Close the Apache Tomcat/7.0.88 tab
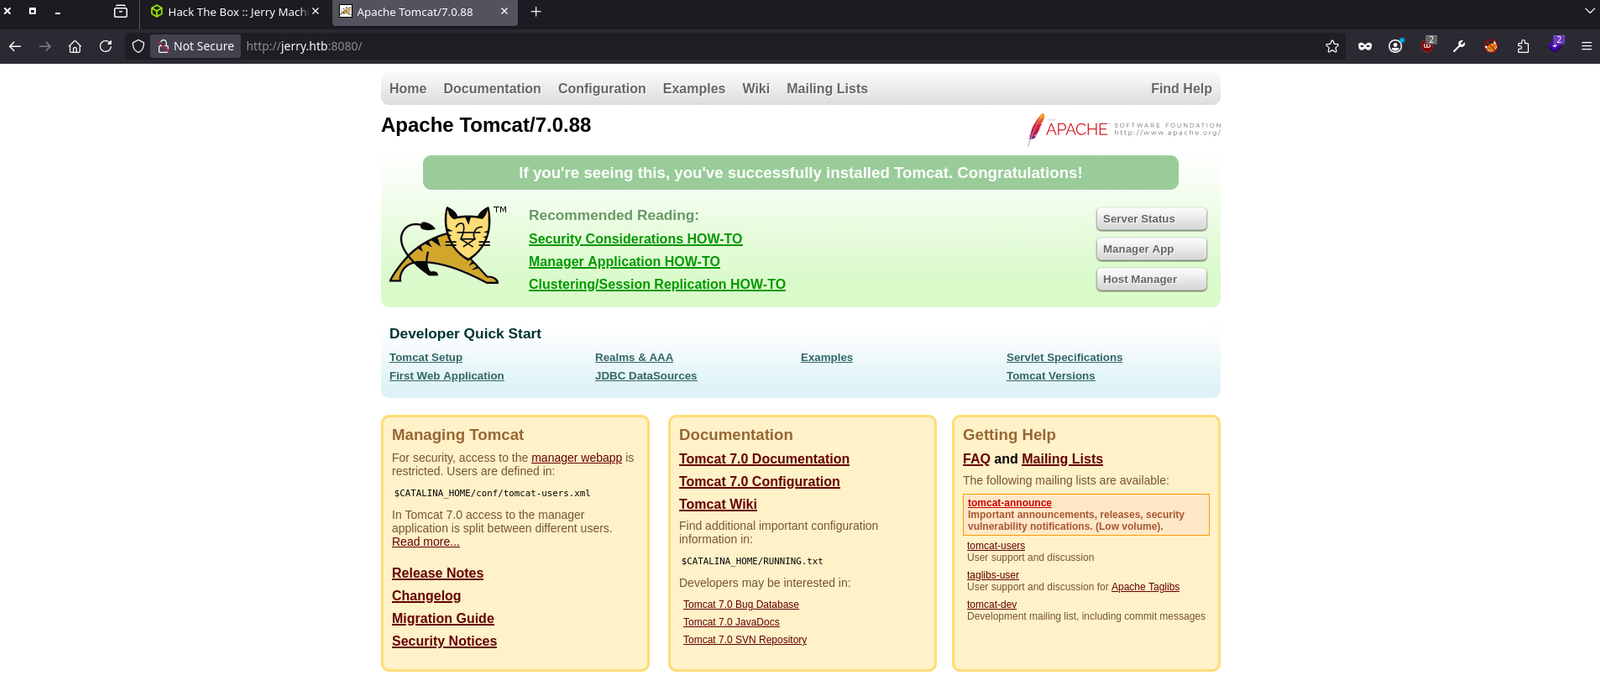Viewport: 1600px width, 686px height. 504,12
